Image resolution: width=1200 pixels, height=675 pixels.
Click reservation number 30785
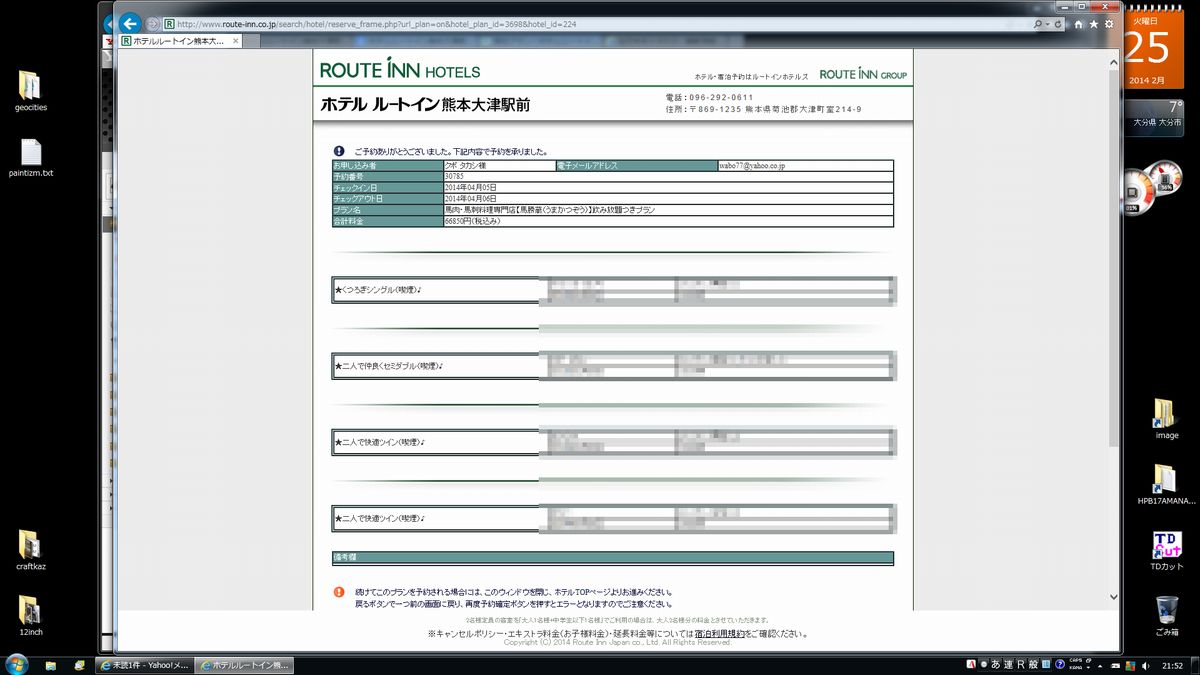click(455, 176)
